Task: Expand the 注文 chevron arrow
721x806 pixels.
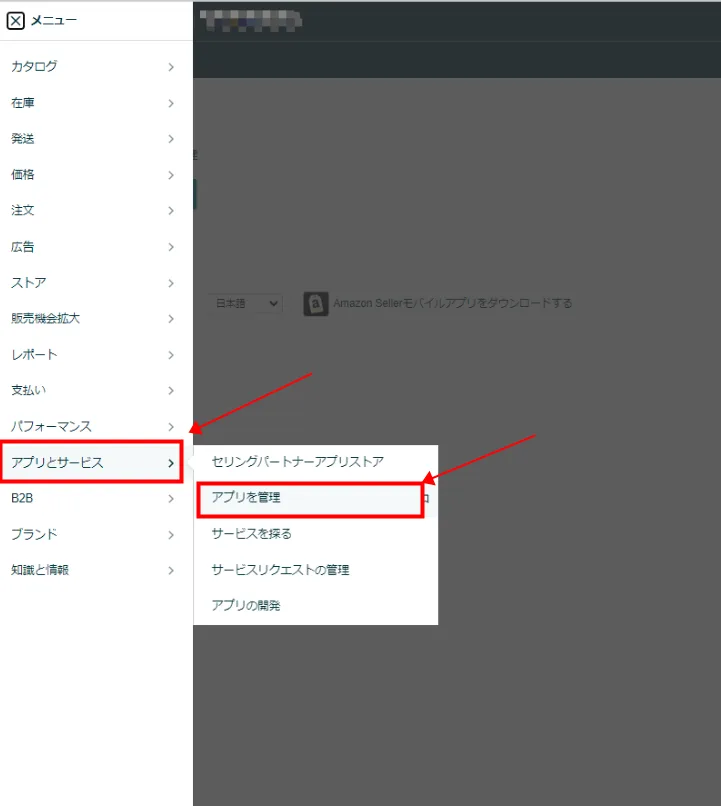Action: coord(171,211)
